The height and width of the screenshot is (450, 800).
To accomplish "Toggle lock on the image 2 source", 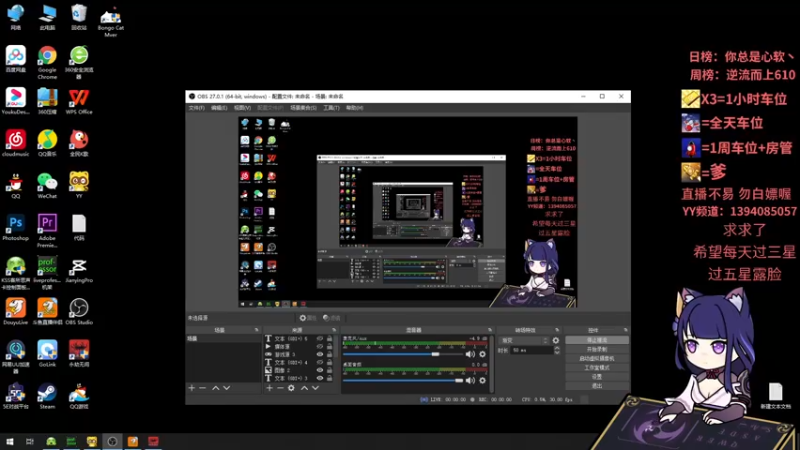I will pos(330,370).
